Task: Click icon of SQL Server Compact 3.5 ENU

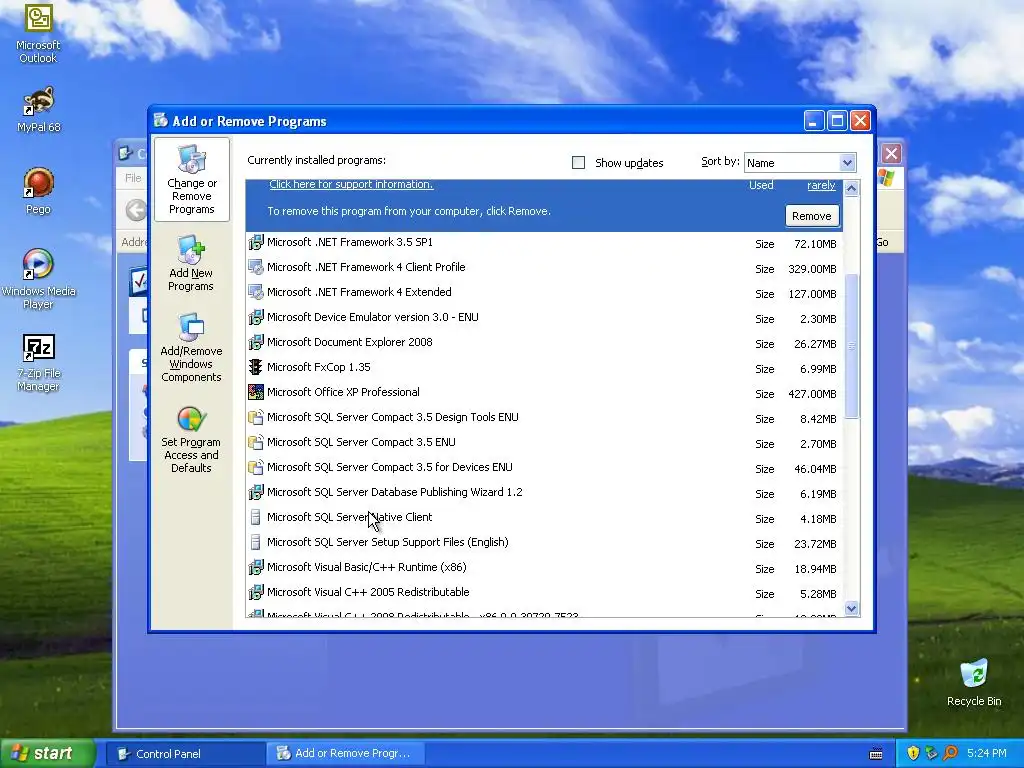Action: point(256,442)
